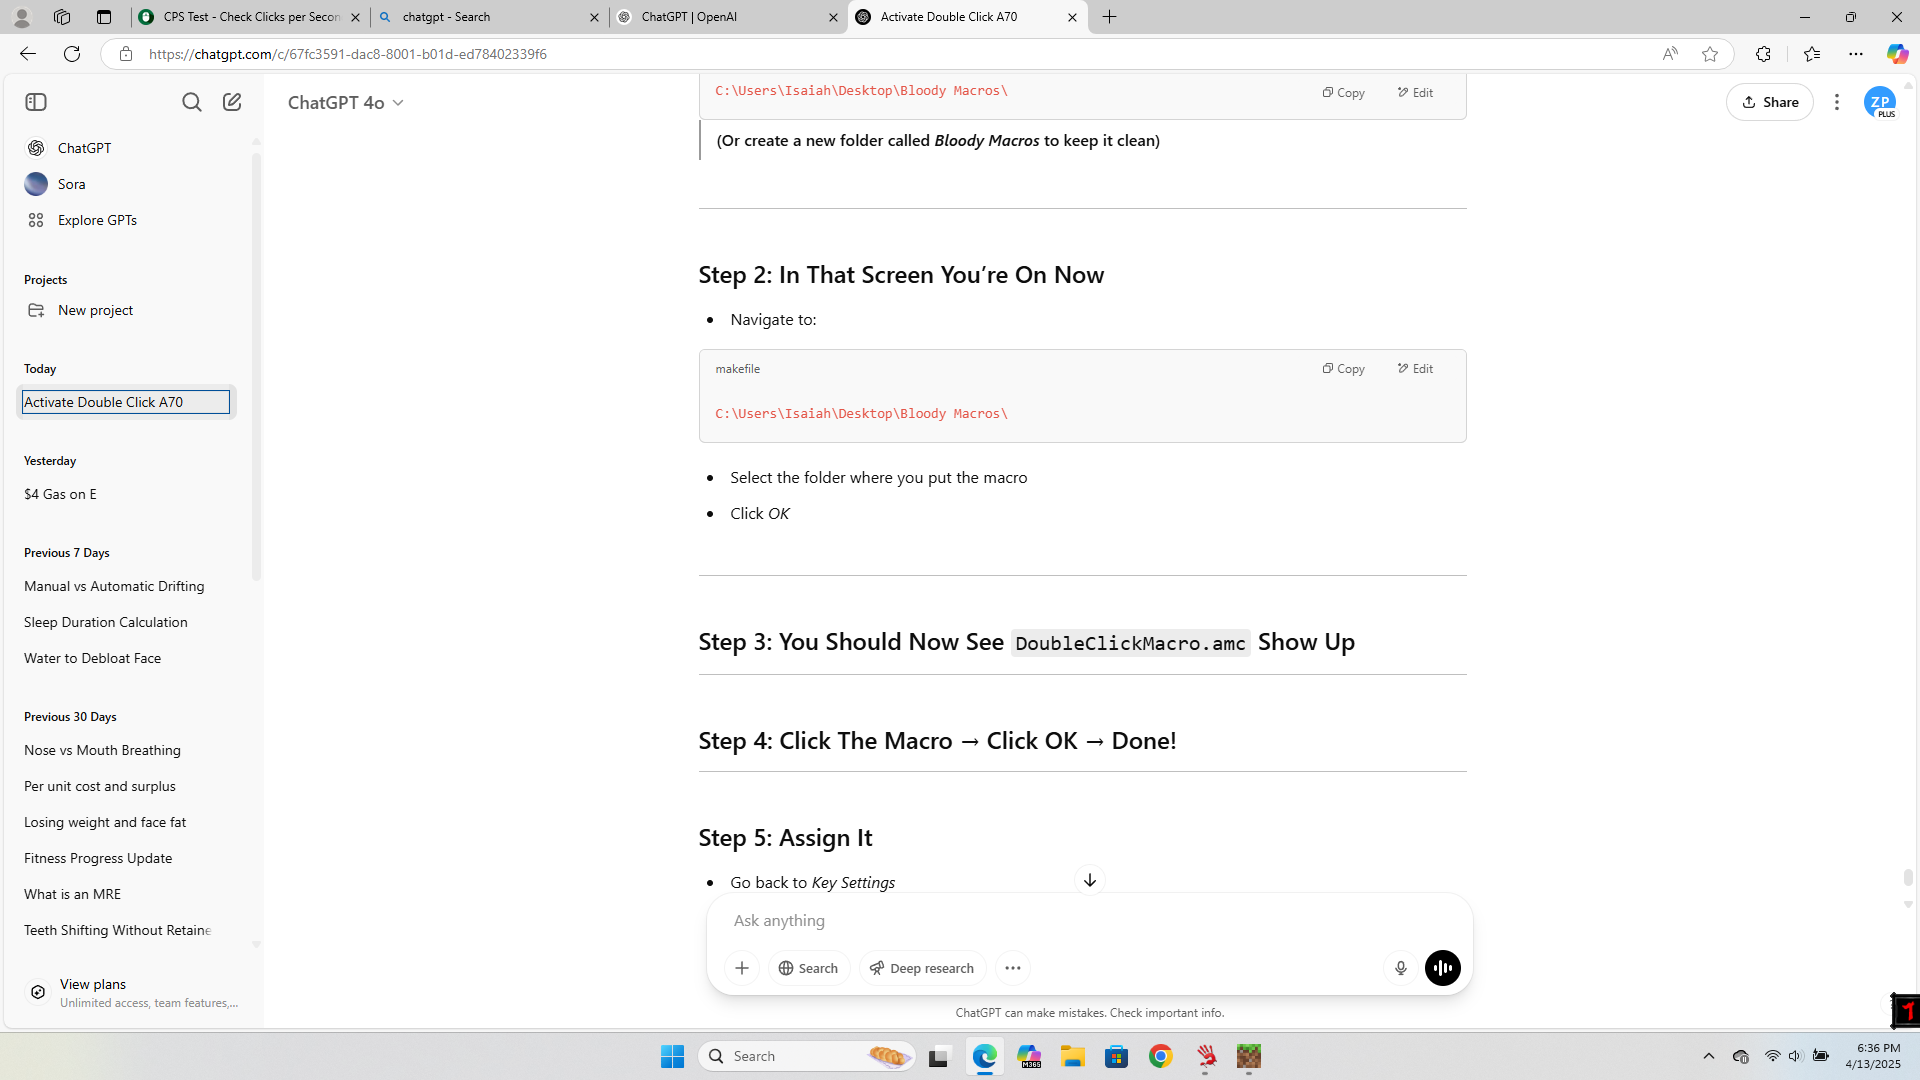
Task: Open Chrome from the Windows taskbar
Action: (x=1160, y=1056)
